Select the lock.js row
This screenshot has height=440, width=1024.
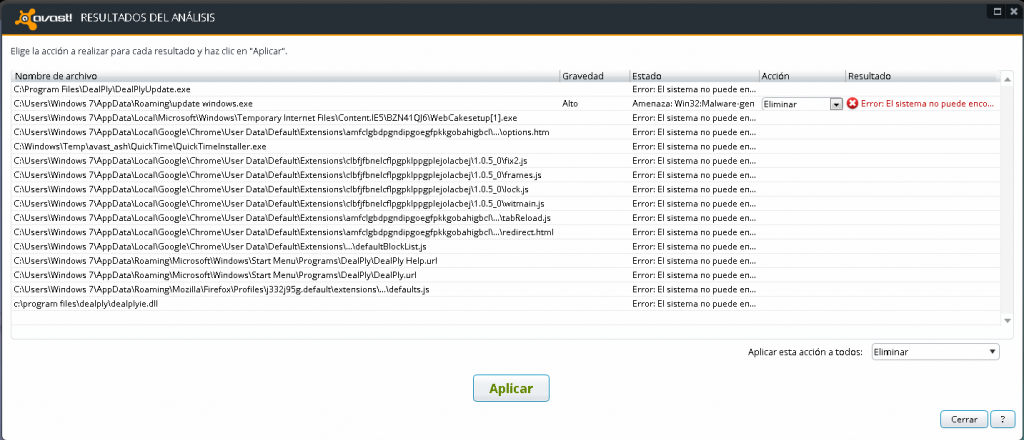505,189
